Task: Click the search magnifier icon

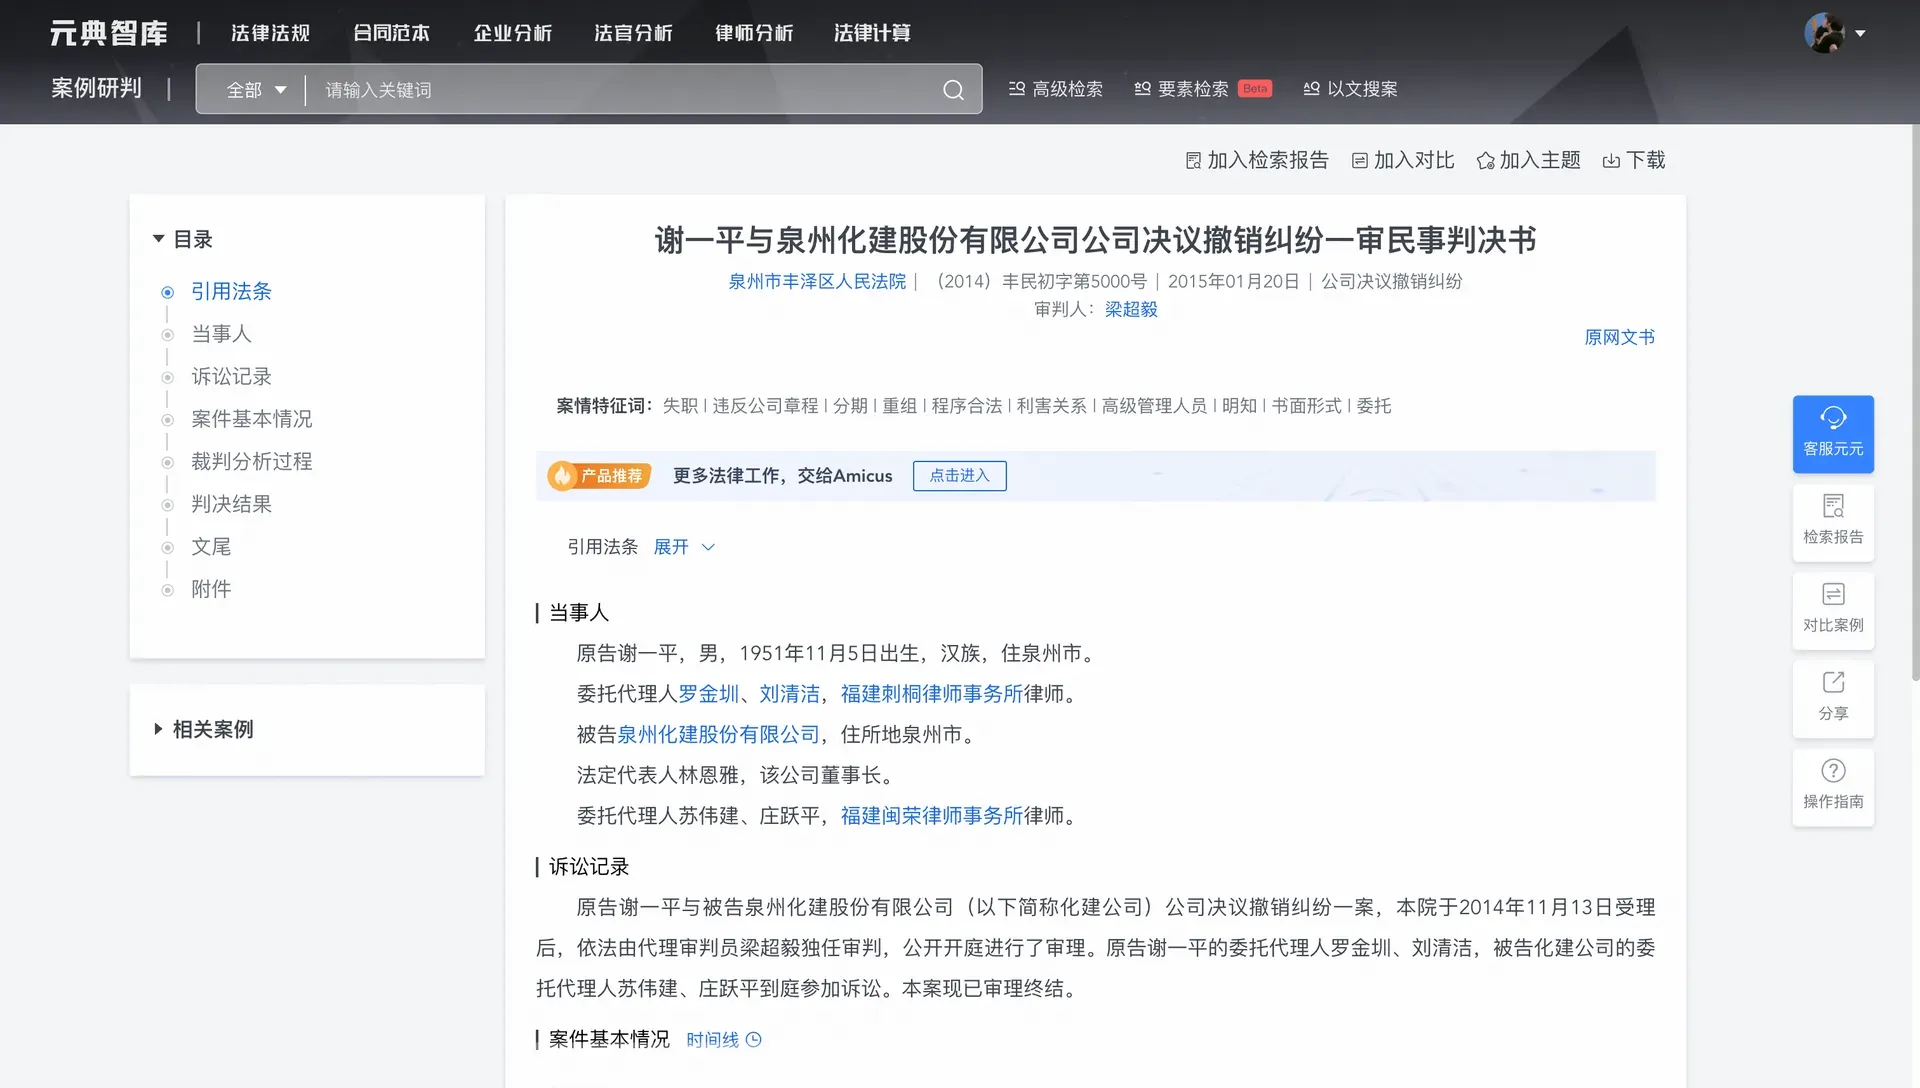Action: pos(953,90)
